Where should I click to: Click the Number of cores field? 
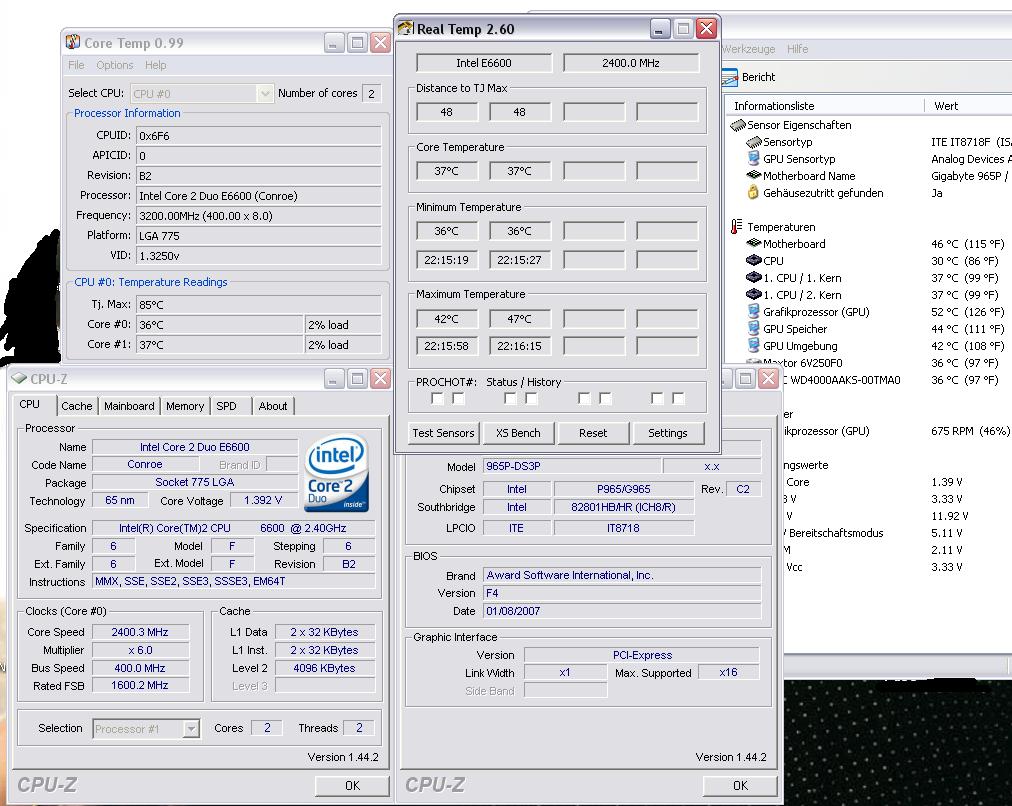pyautogui.click(x=371, y=94)
